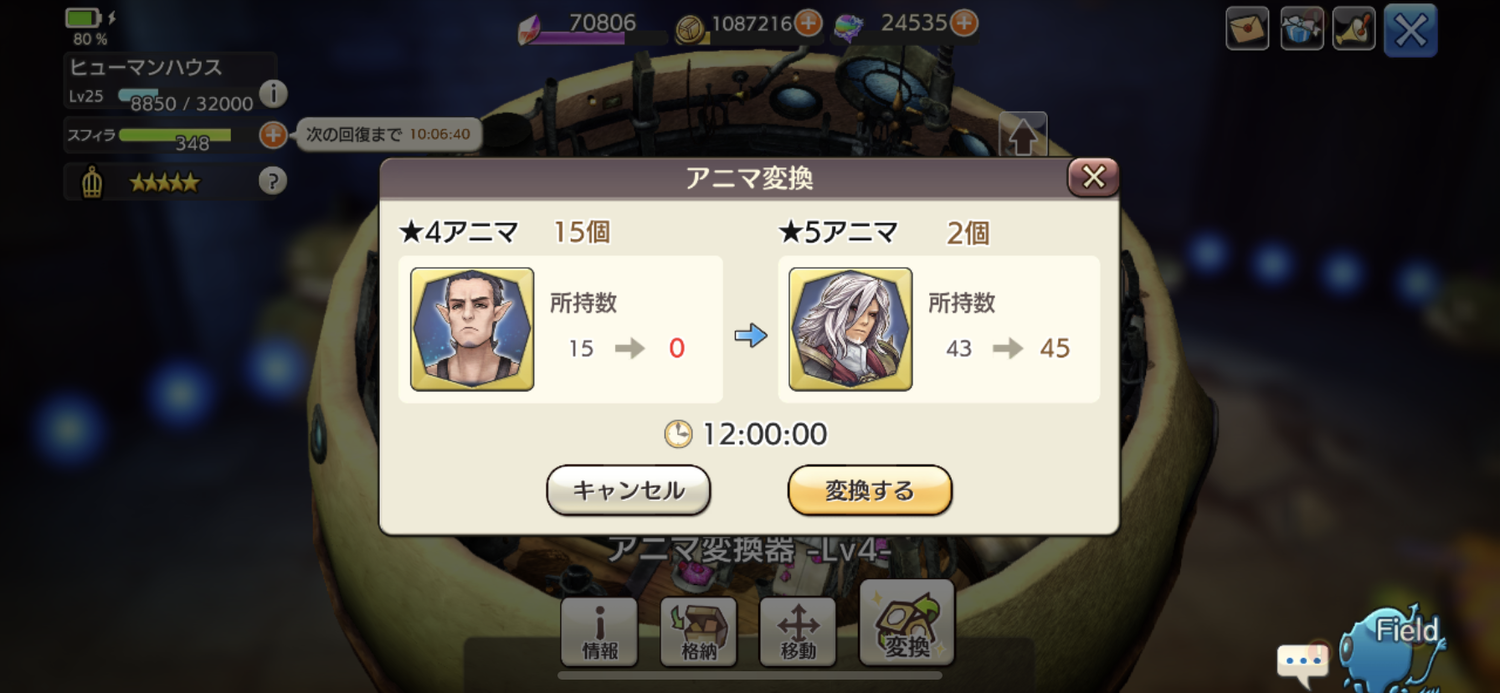
Task: Recover スフィラ with plus icon
Action: 273,134
